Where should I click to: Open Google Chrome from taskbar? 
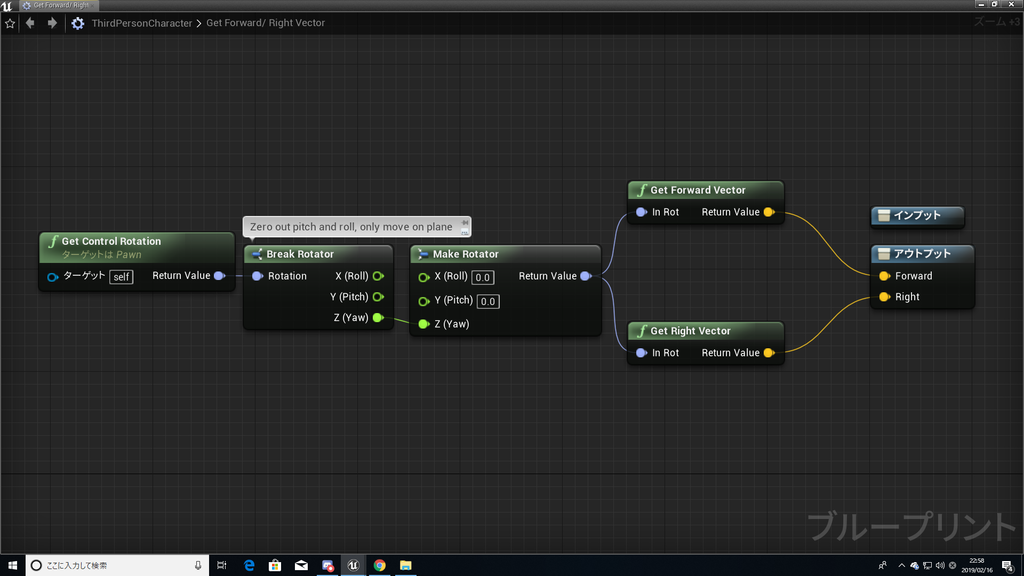[379, 566]
